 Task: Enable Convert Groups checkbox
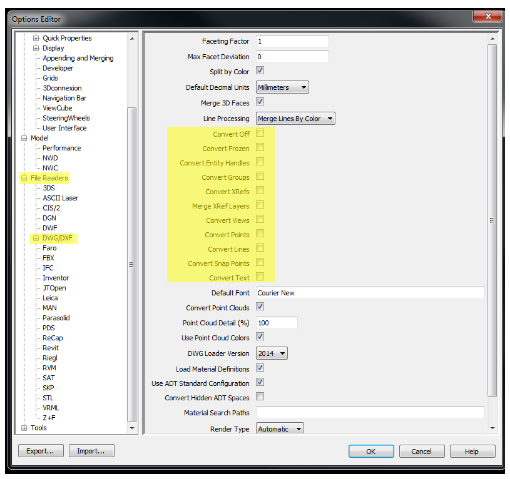[260, 176]
